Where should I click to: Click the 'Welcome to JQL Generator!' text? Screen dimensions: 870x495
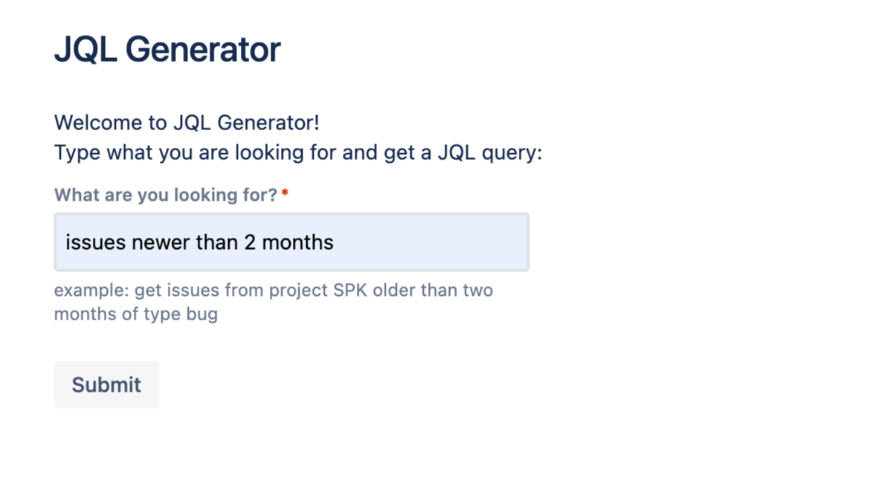pyautogui.click(x=187, y=123)
